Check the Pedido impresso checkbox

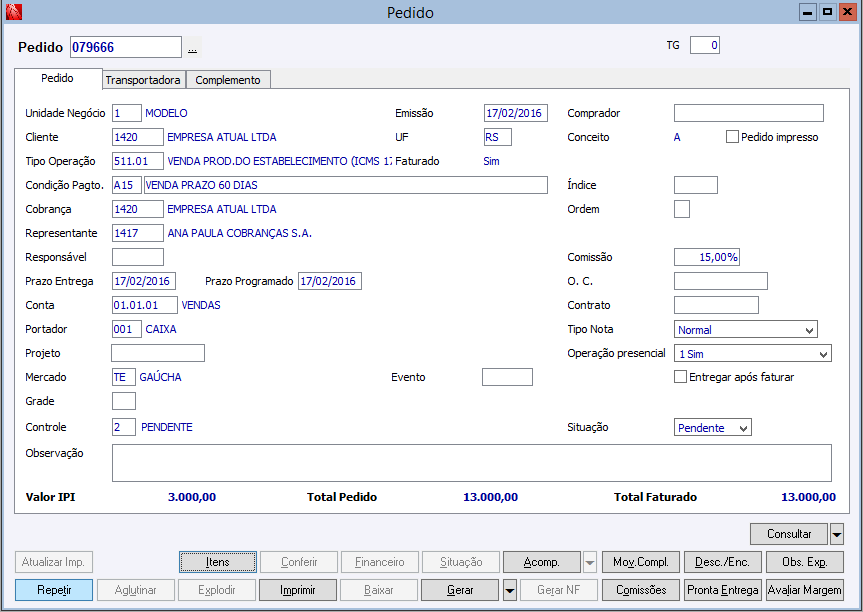pos(732,137)
